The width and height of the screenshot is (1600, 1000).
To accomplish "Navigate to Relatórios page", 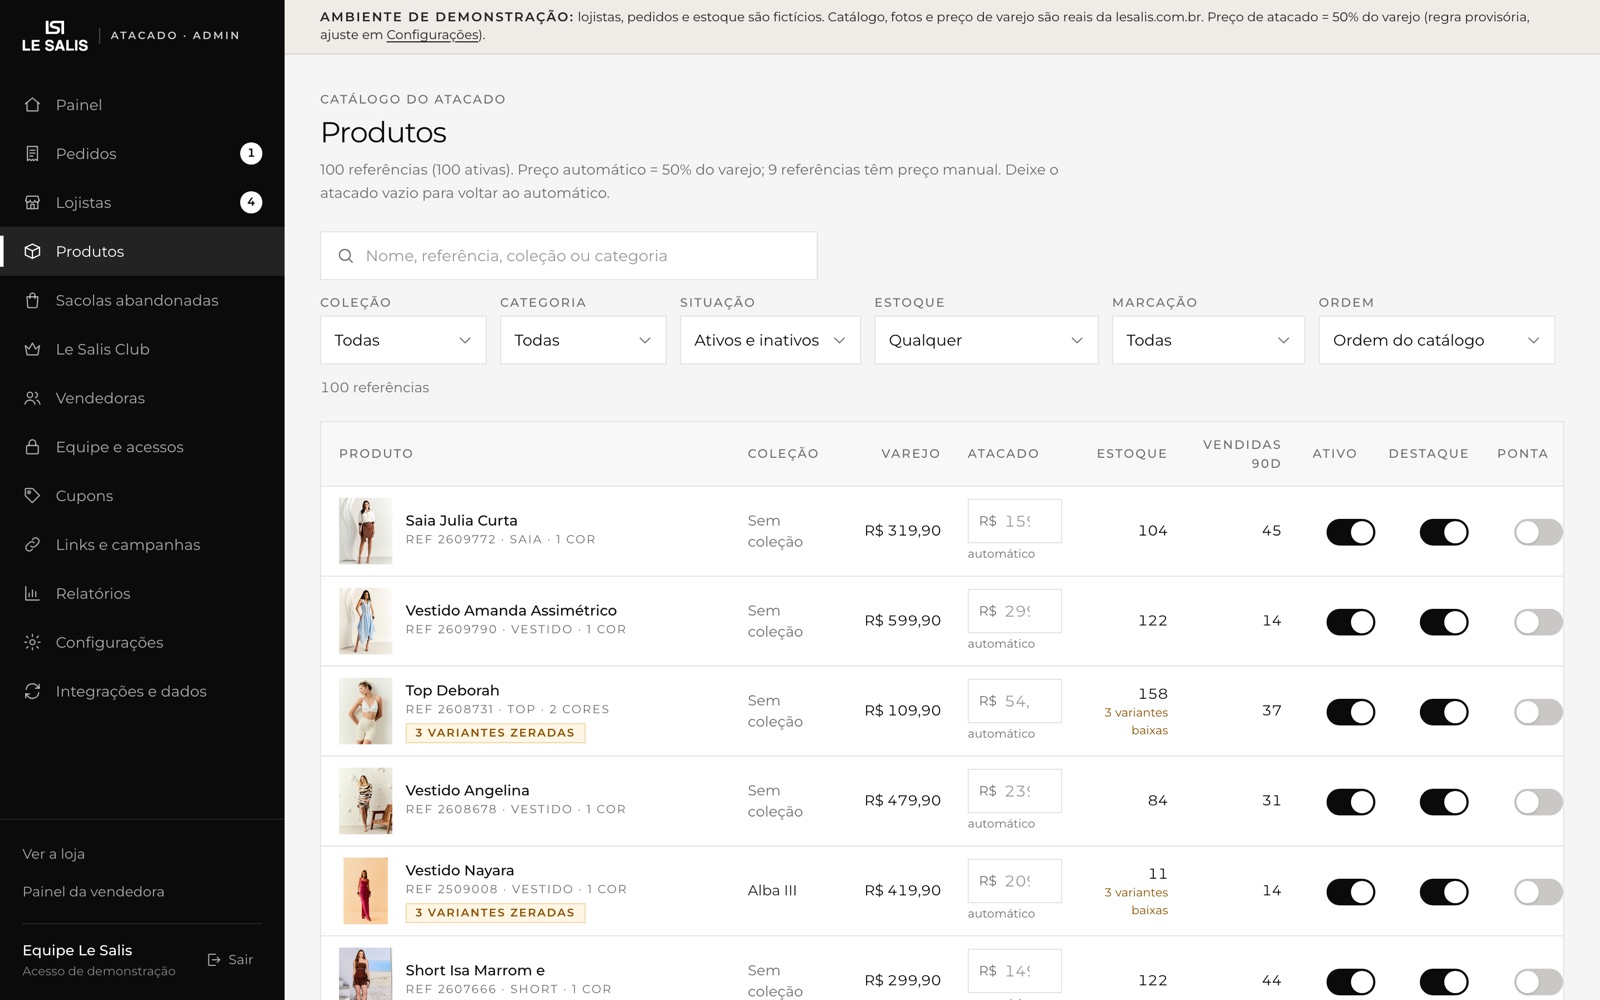I will pyautogui.click(x=142, y=594).
